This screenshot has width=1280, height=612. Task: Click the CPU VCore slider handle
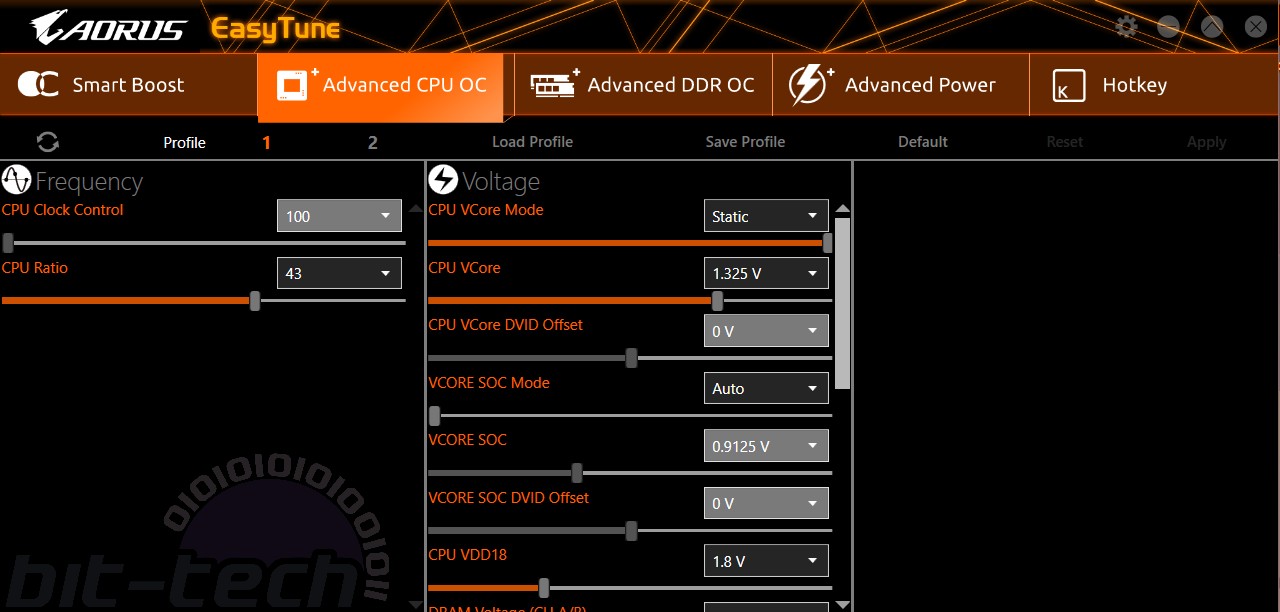pos(717,300)
